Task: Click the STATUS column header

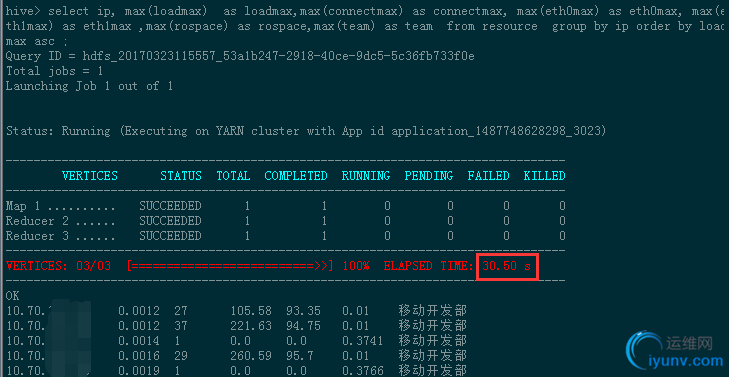Action: (181, 176)
